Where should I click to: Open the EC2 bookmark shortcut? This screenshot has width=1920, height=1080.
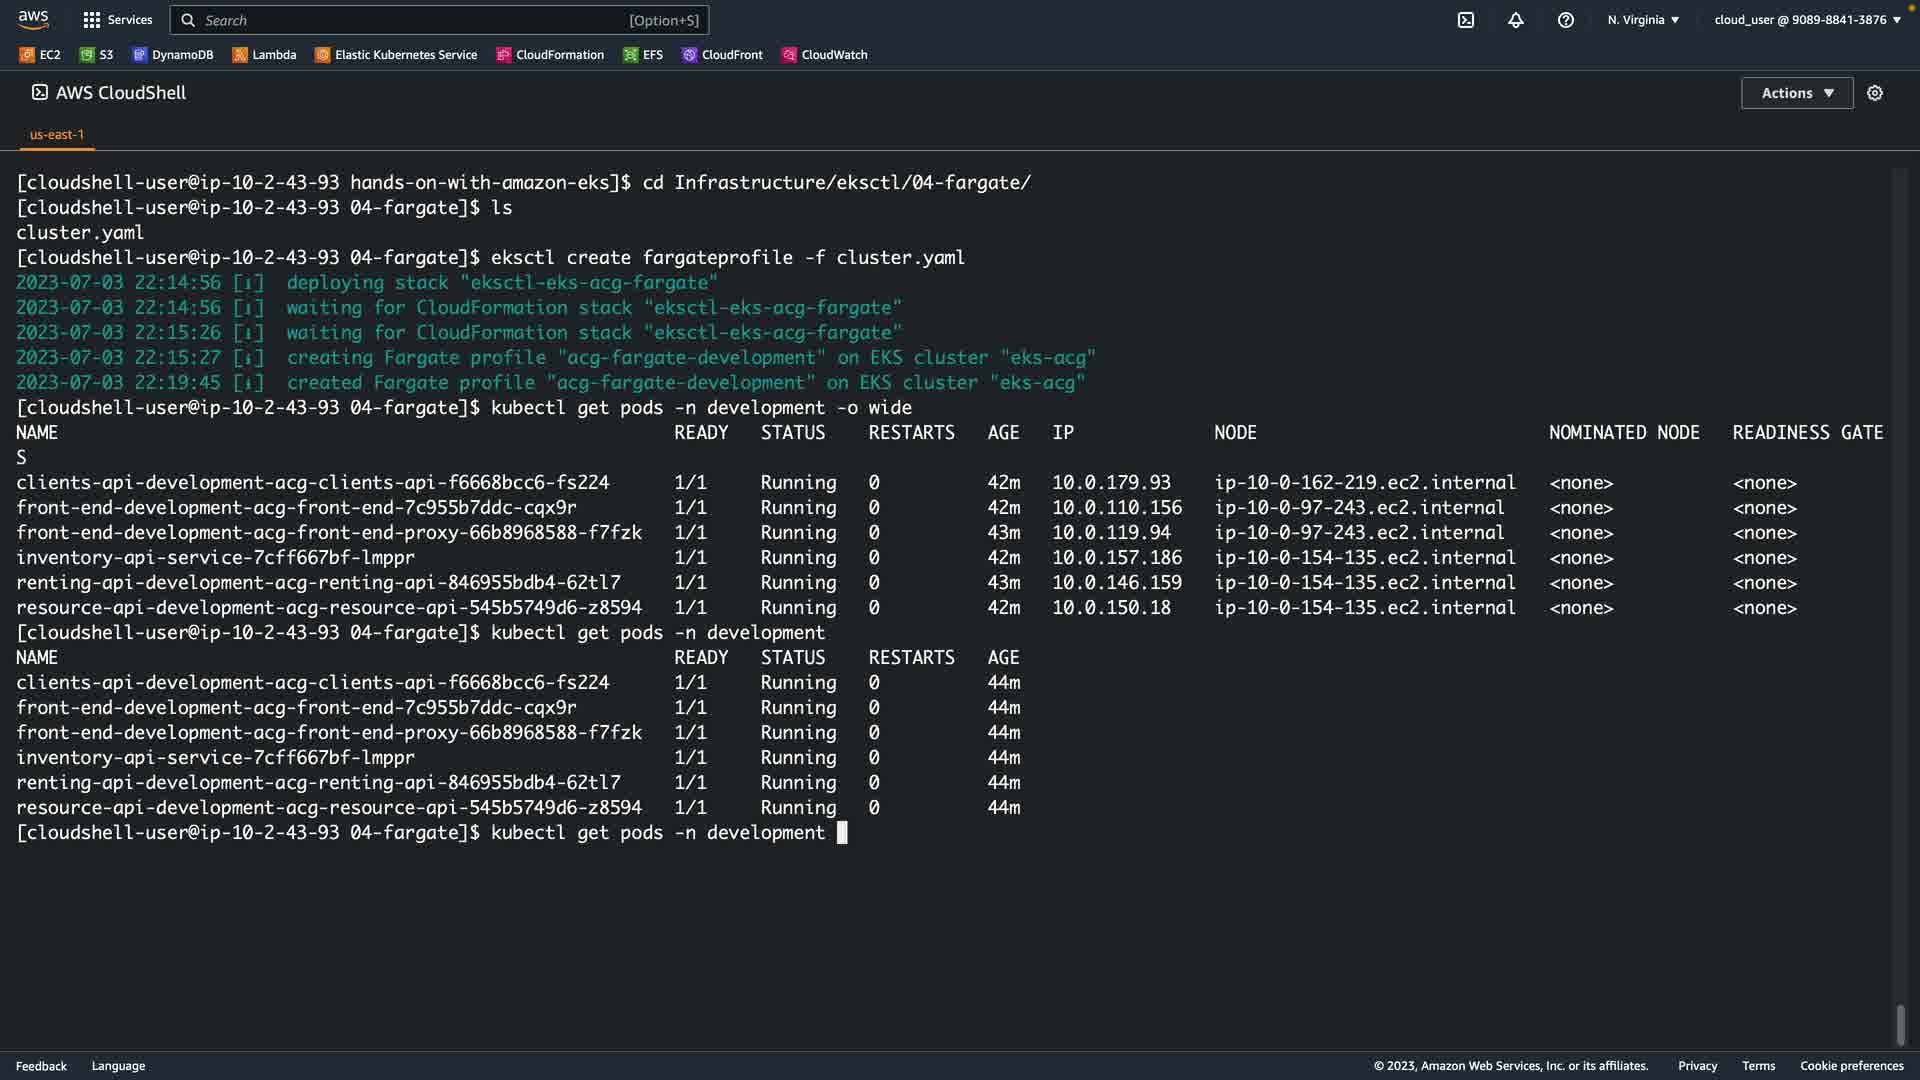(40, 55)
